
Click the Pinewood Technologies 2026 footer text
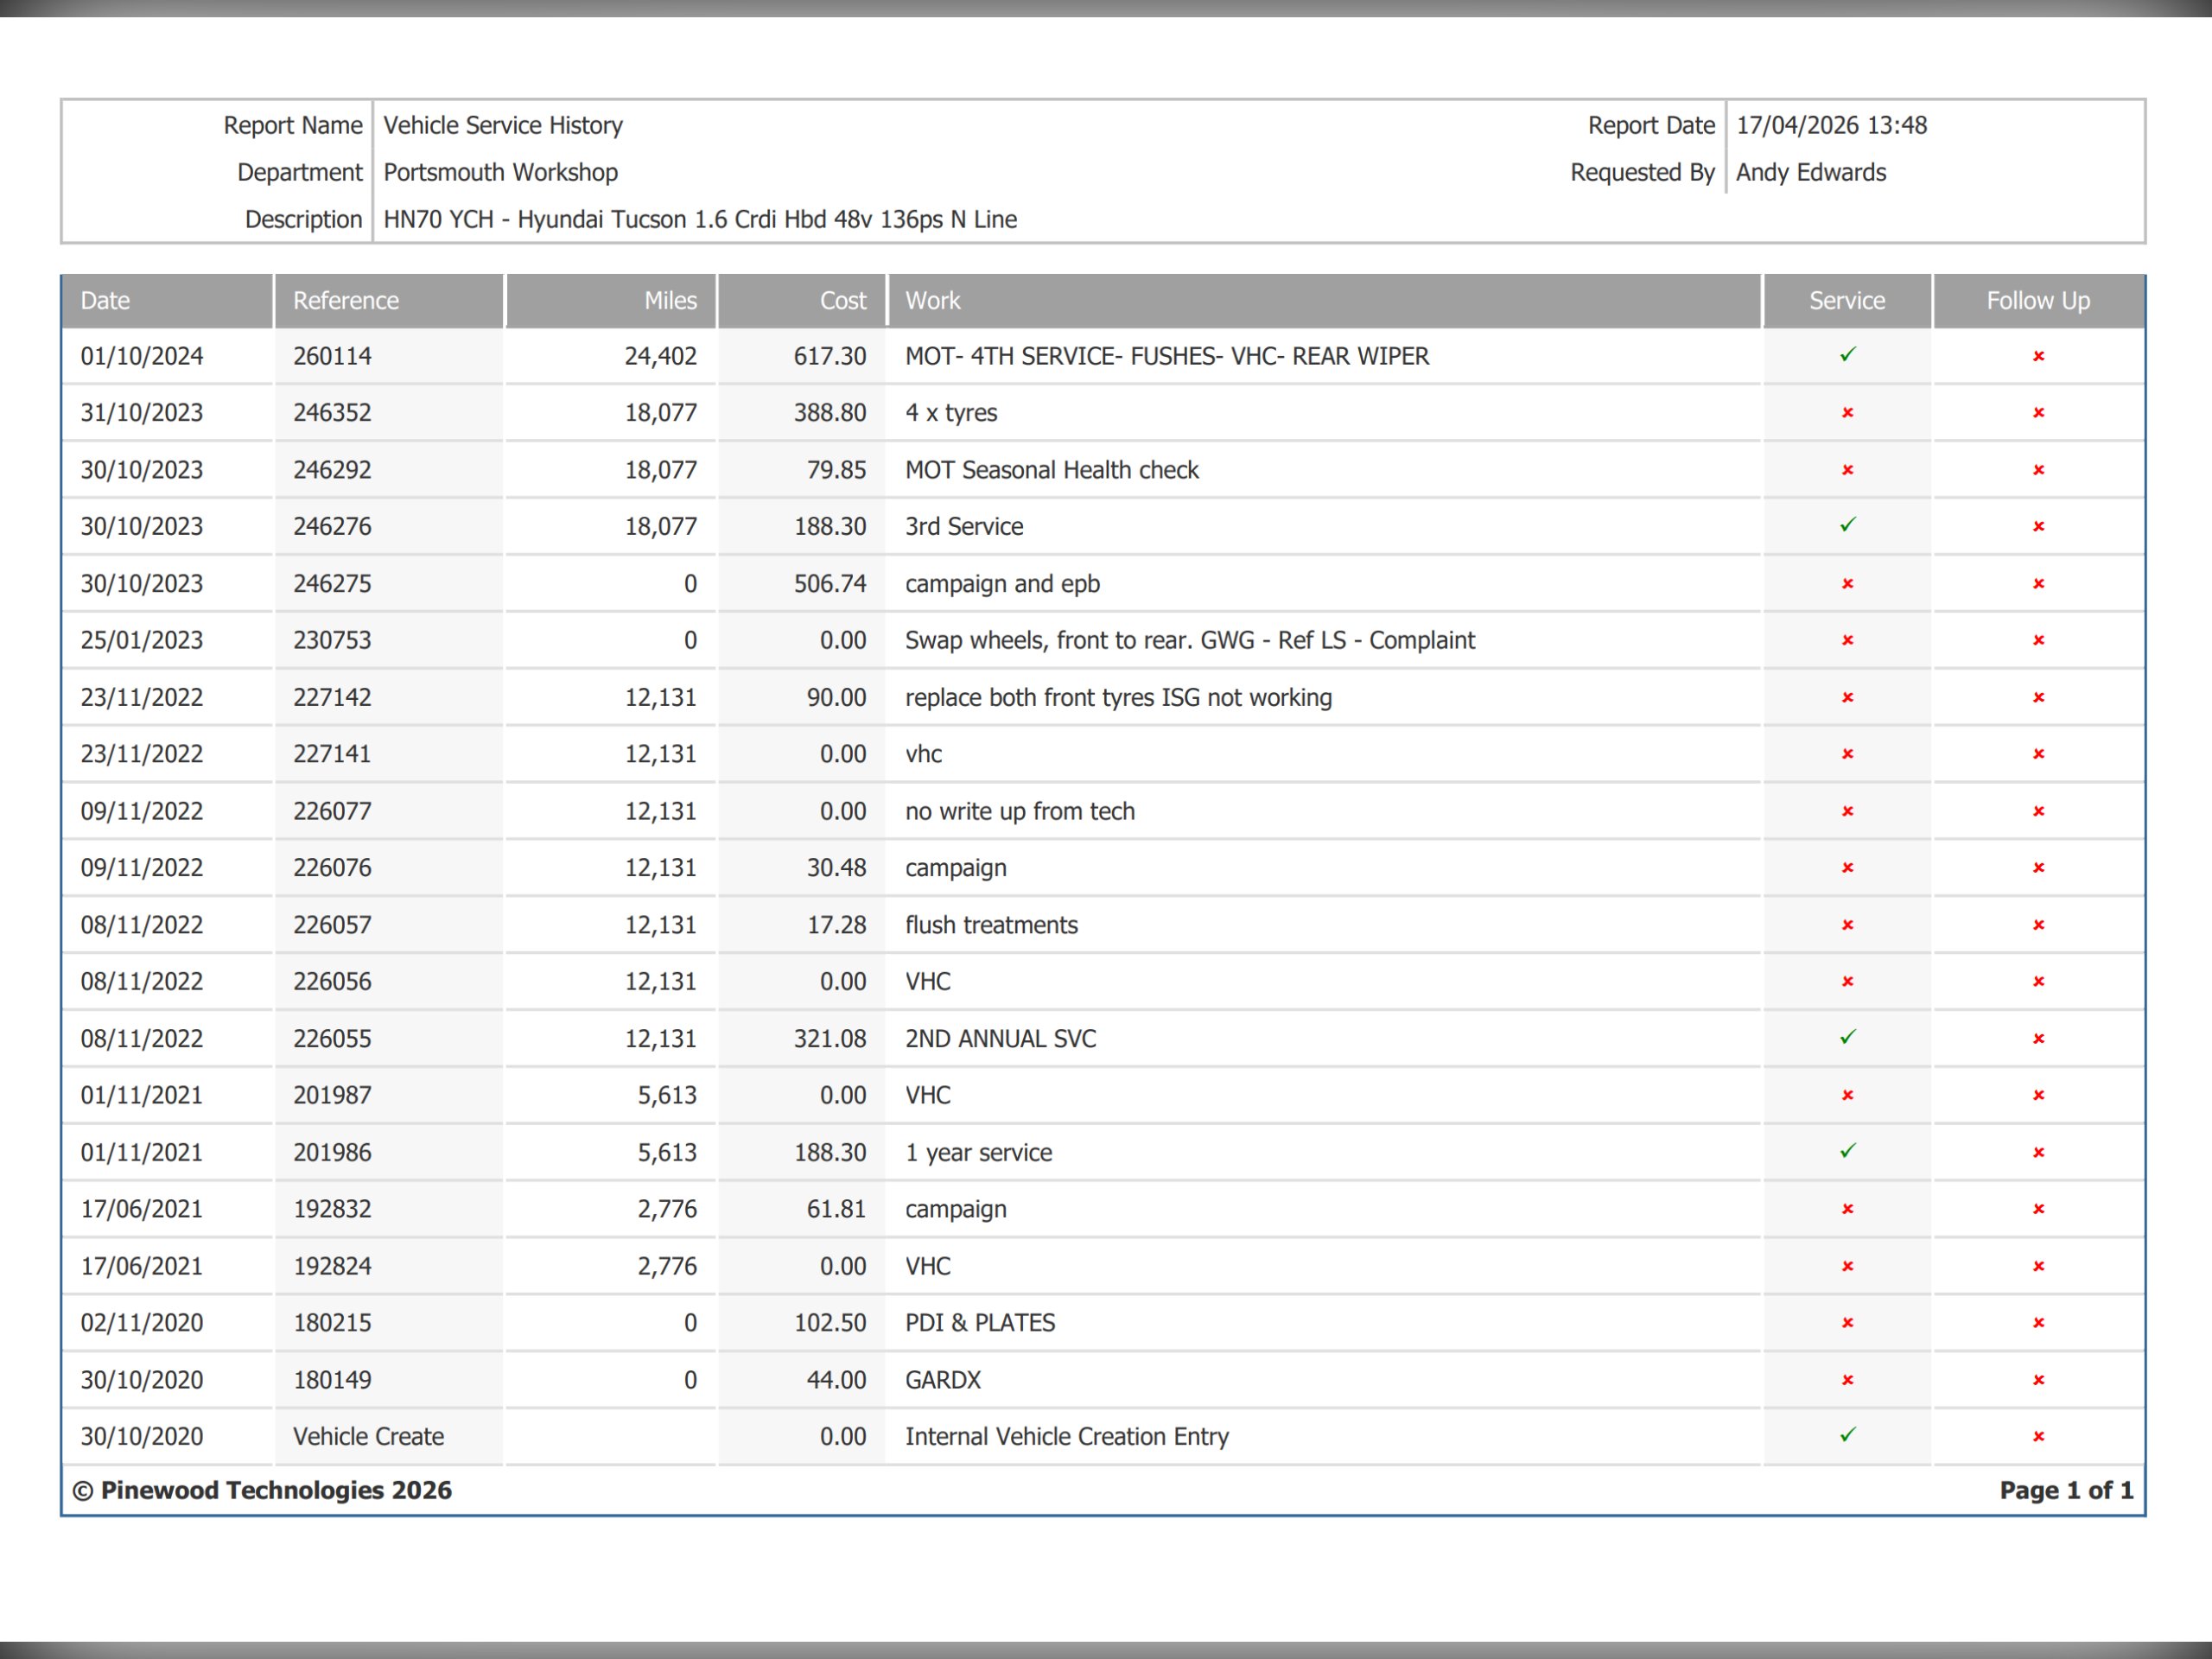[x=262, y=1490]
